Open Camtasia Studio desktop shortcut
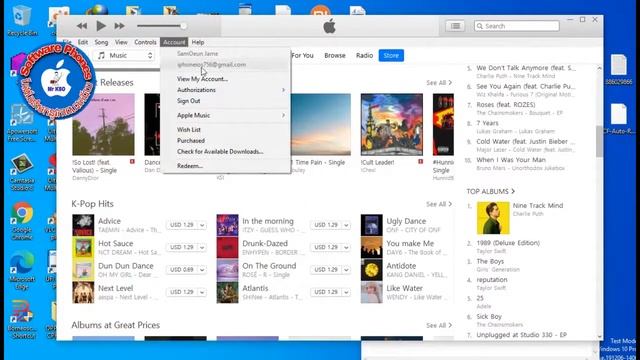 click(22, 172)
